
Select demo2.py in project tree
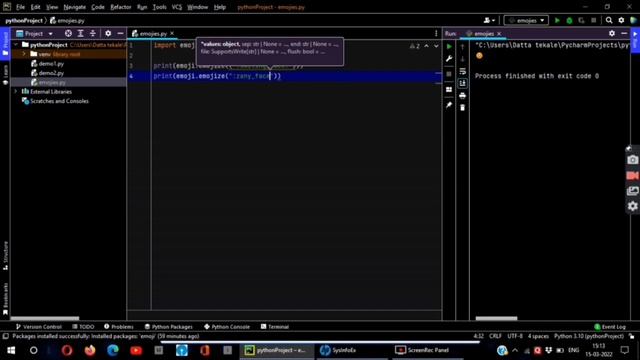[x=51, y=73]
